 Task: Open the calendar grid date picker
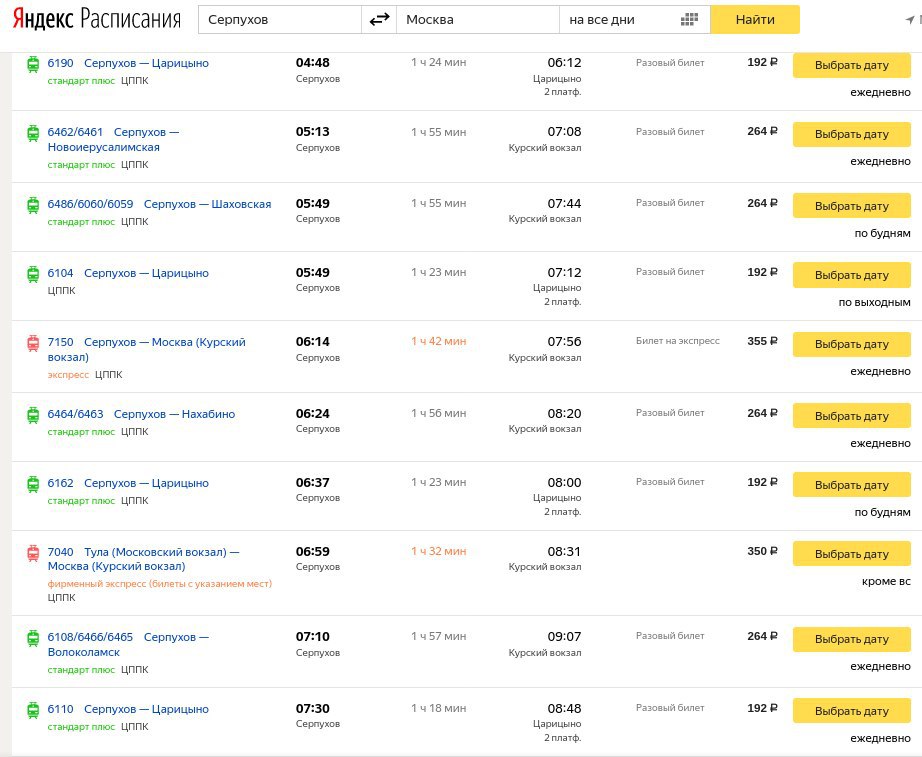coord(689,19)
